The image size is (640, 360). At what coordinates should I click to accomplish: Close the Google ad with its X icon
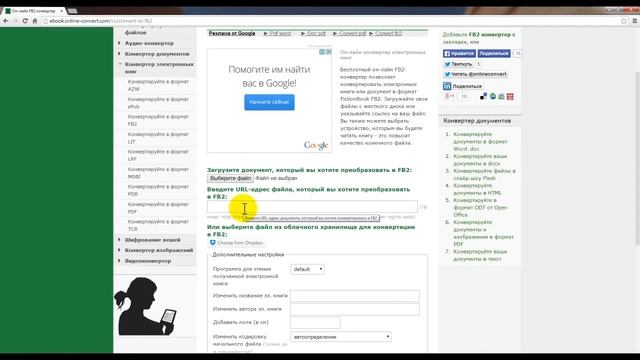point(329,52)
